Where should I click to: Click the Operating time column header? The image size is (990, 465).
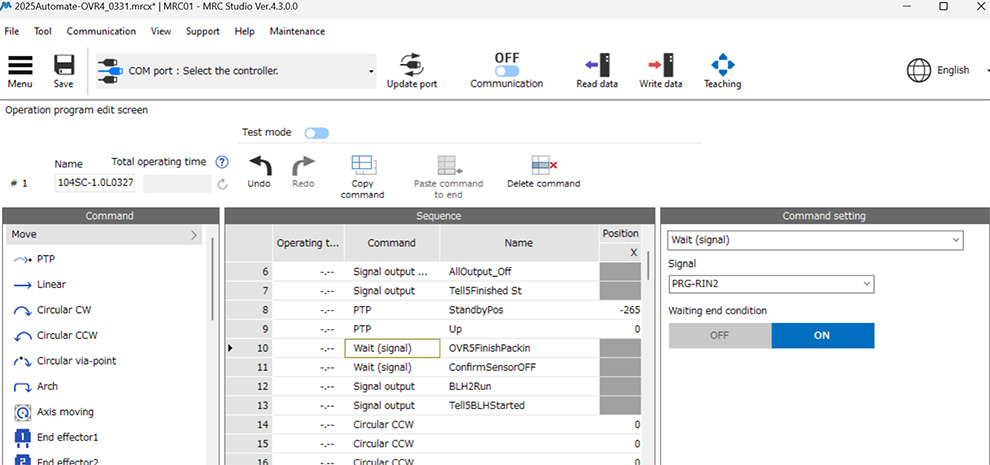point(309,243)
